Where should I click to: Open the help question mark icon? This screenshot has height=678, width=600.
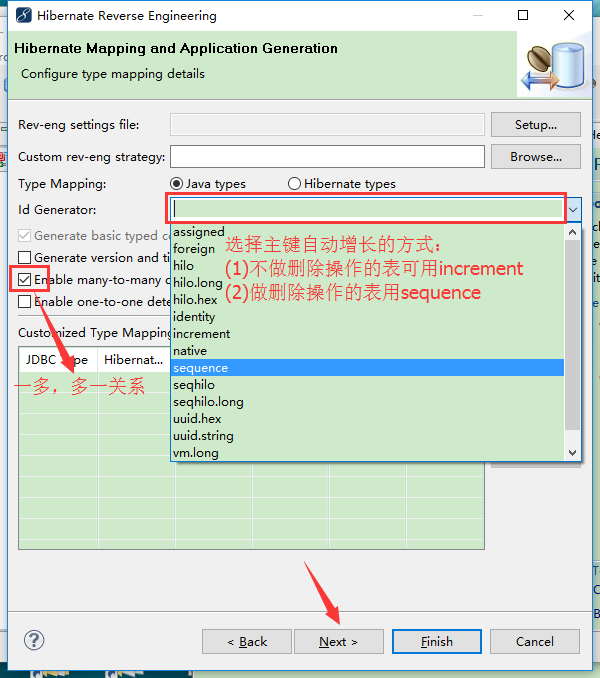pos(34,640)
